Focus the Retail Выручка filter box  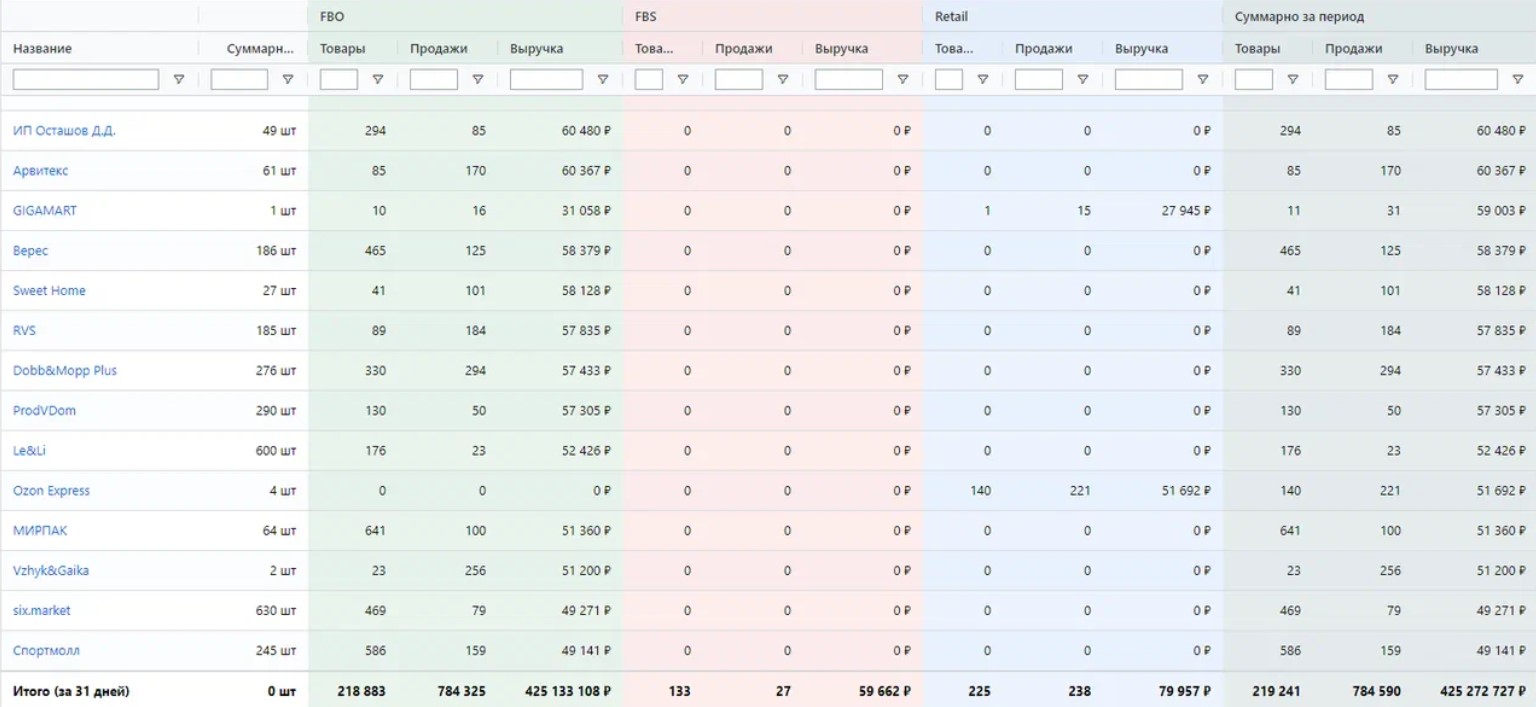click(x=1149, y=80)
